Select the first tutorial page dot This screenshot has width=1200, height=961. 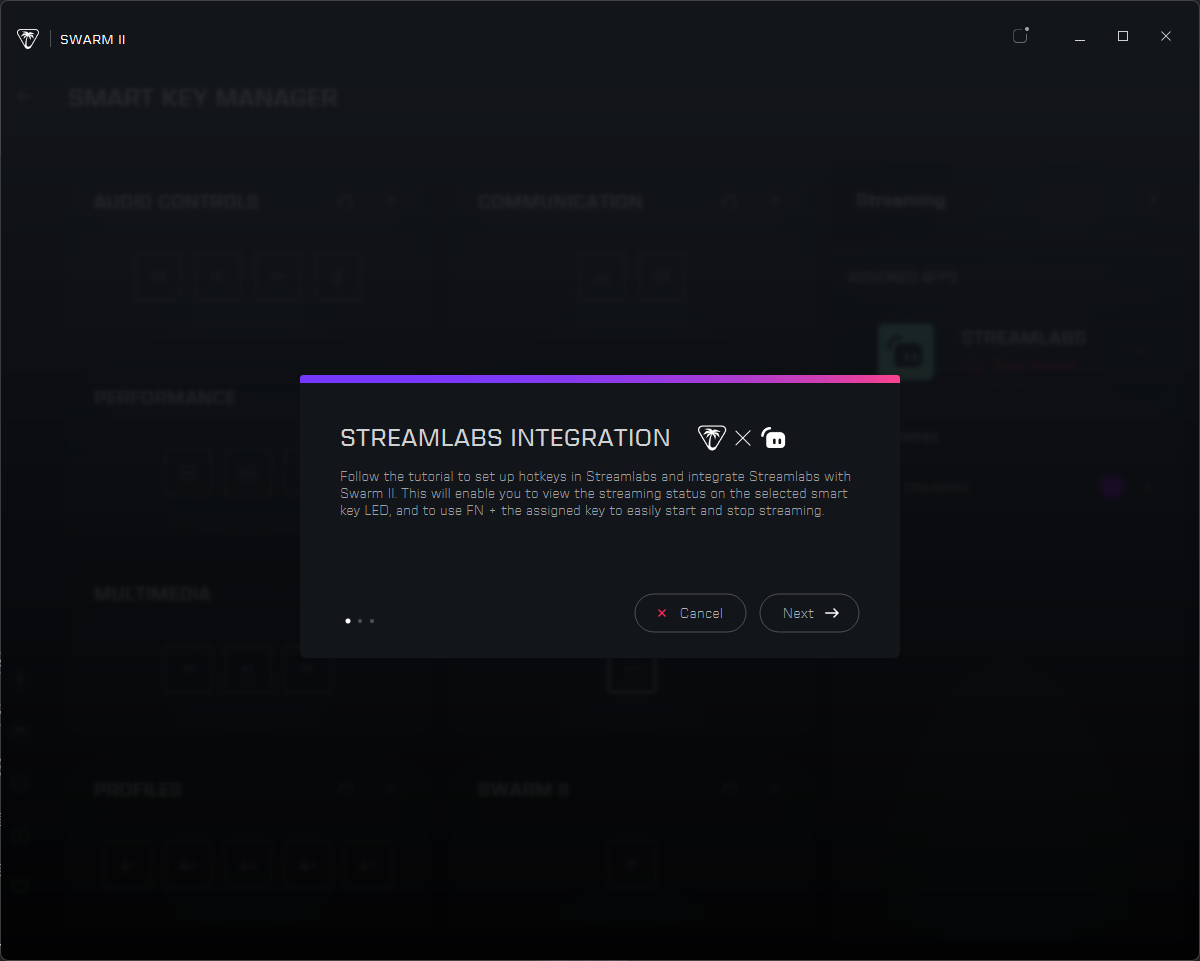point(348,621)
